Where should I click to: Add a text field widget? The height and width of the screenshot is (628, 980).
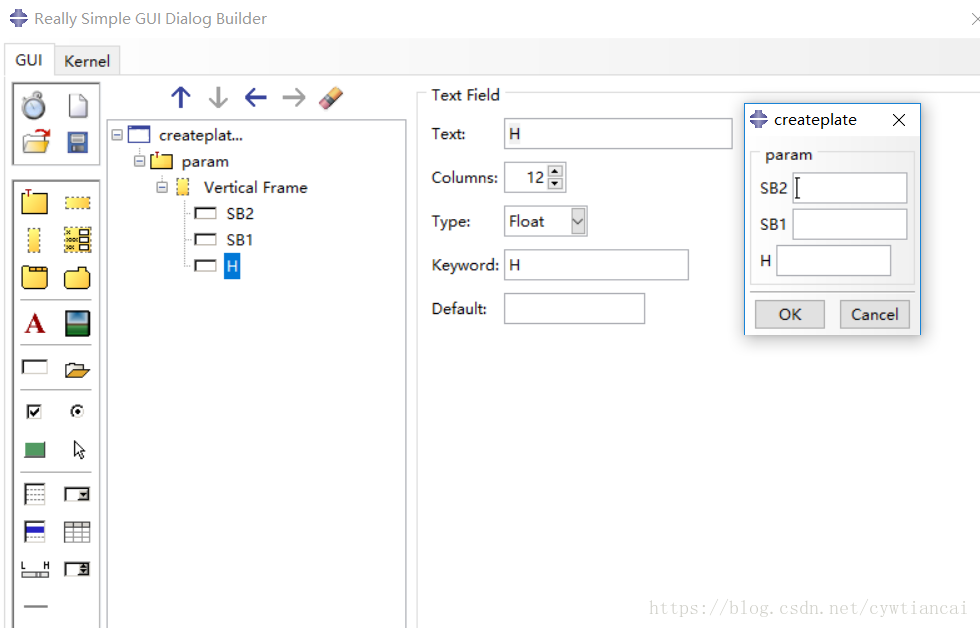34,367
